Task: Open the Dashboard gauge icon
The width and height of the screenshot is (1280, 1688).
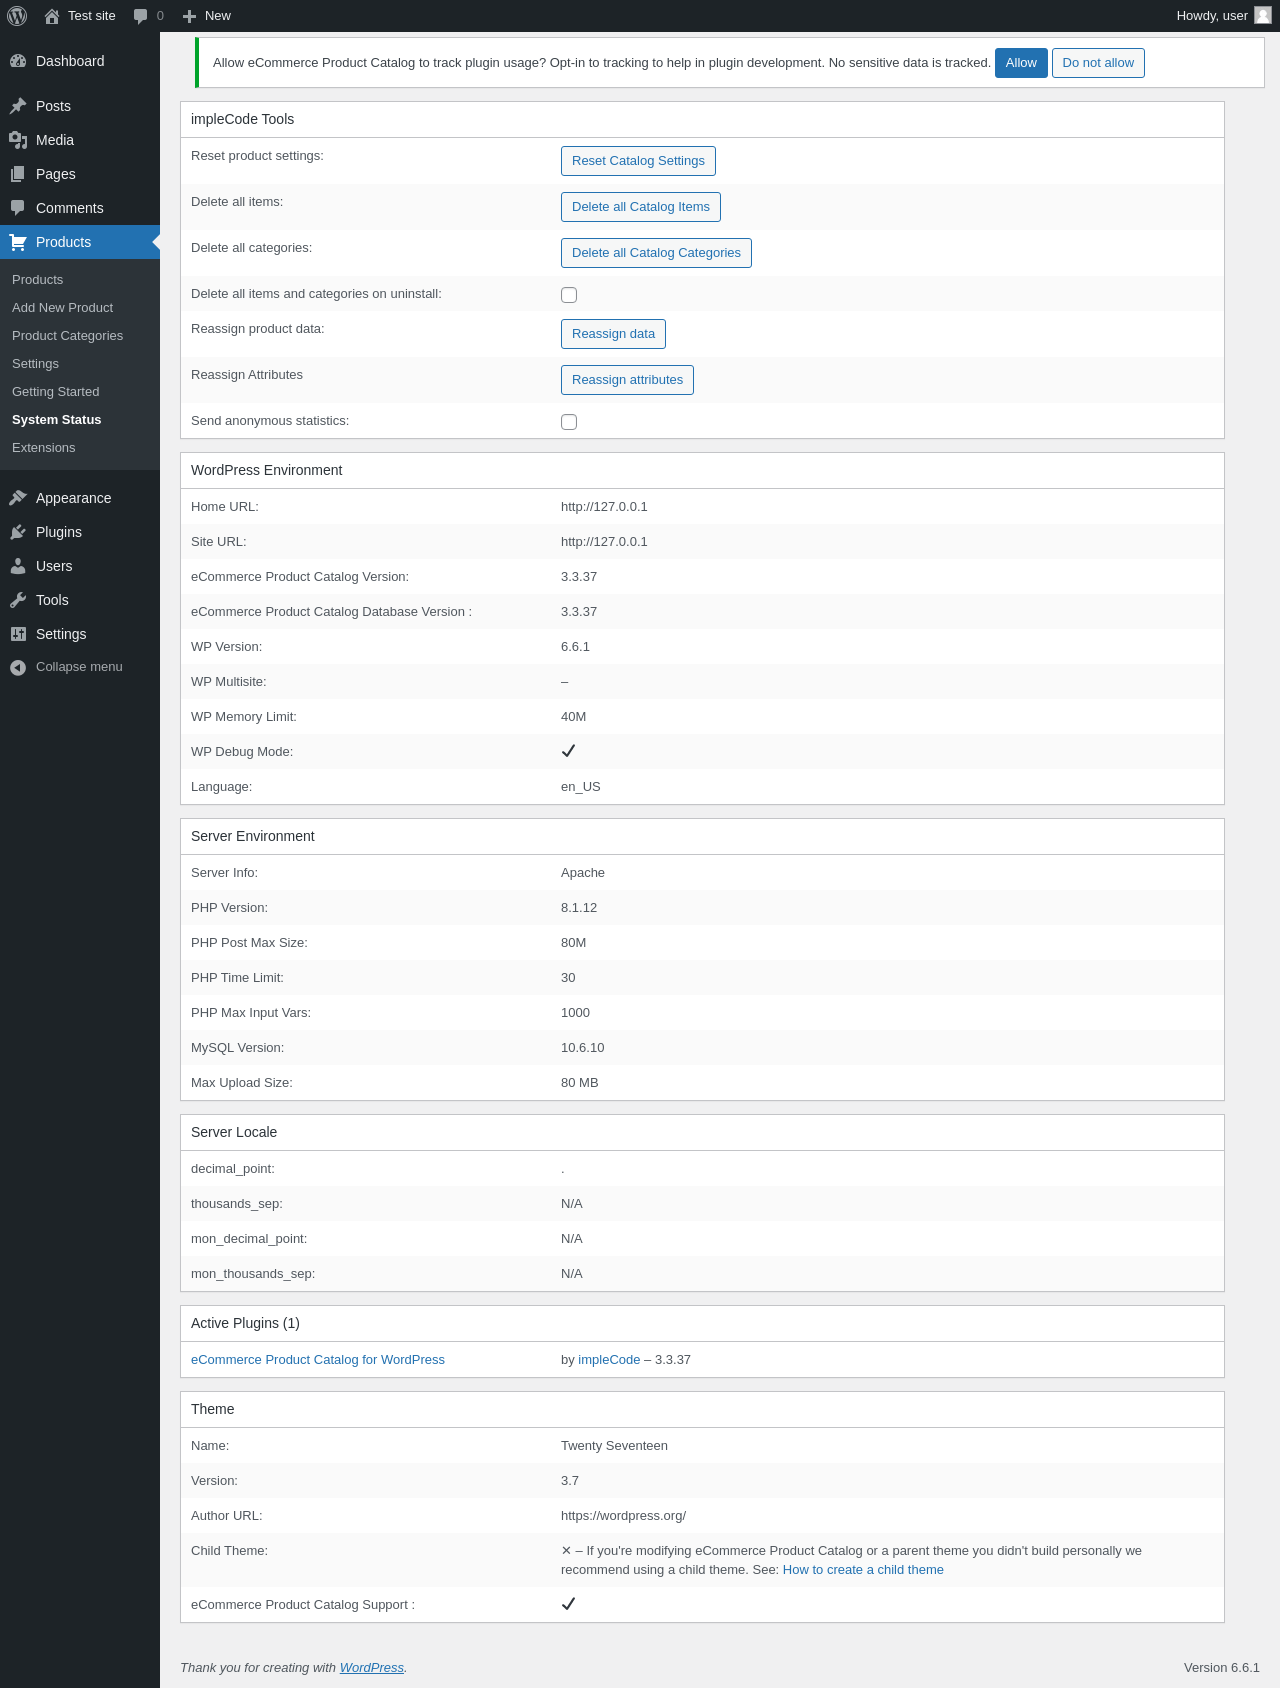Action: 18,61
